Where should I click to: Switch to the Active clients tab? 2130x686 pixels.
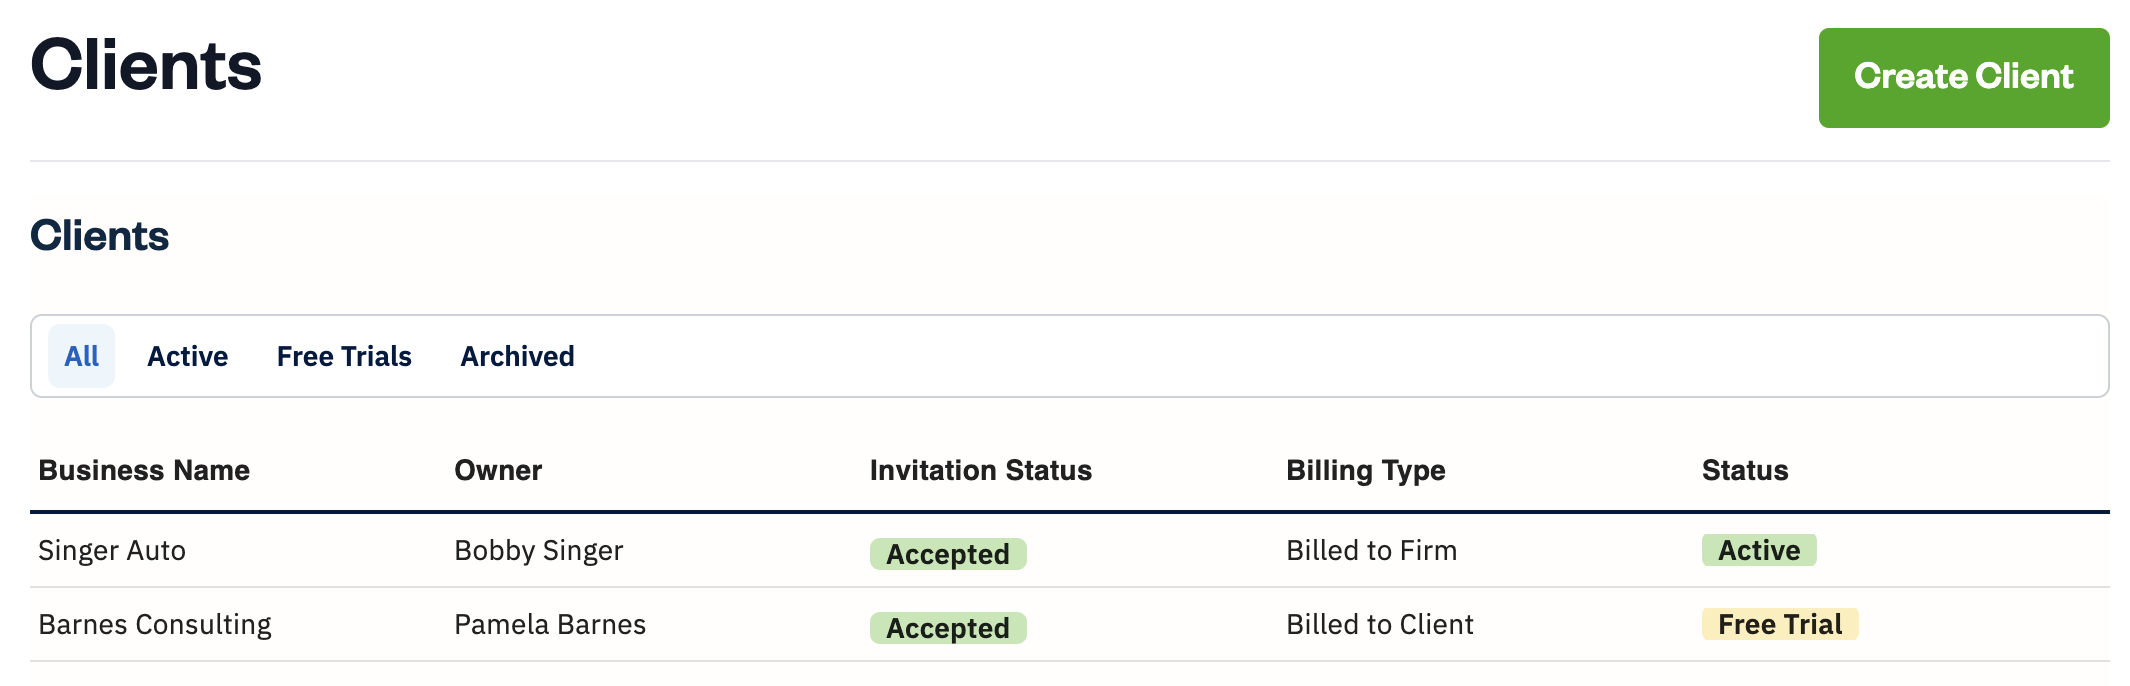187,356
